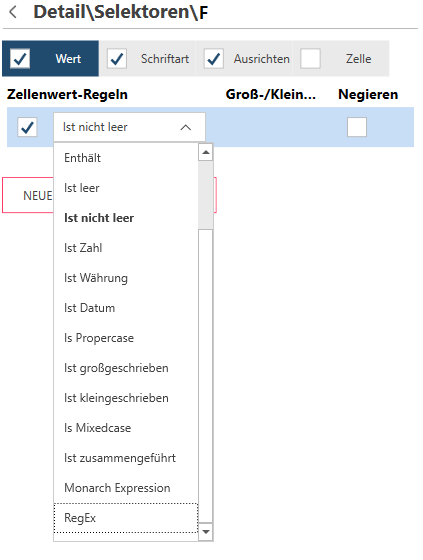Uncheck the Ausrichten checkbox

coord(214,59)
